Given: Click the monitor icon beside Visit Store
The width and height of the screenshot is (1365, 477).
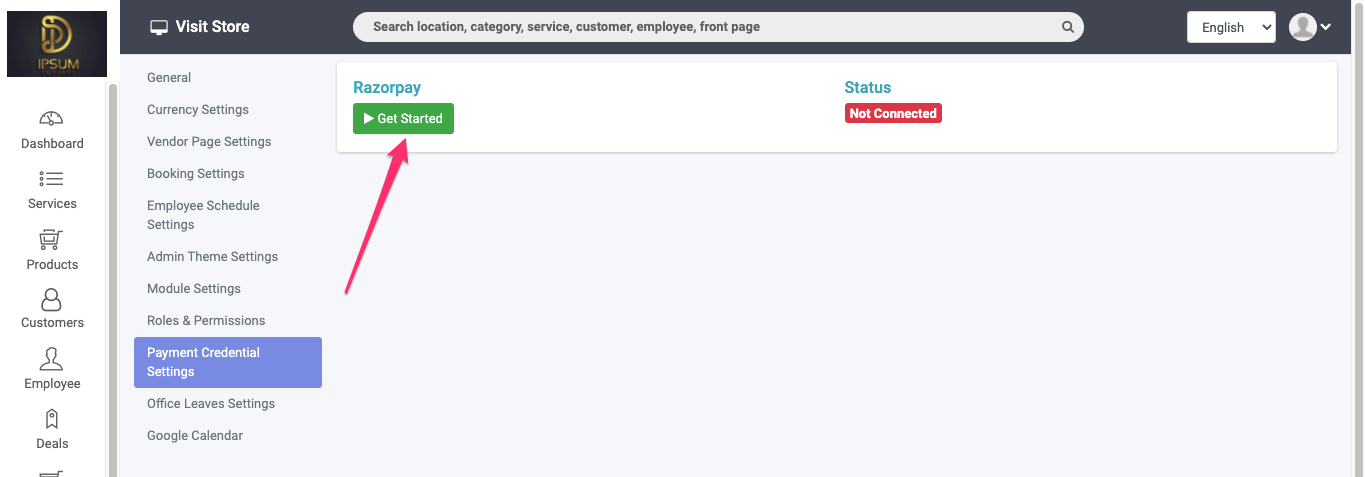Looking at the screenshot, I should tap(159, 27).
